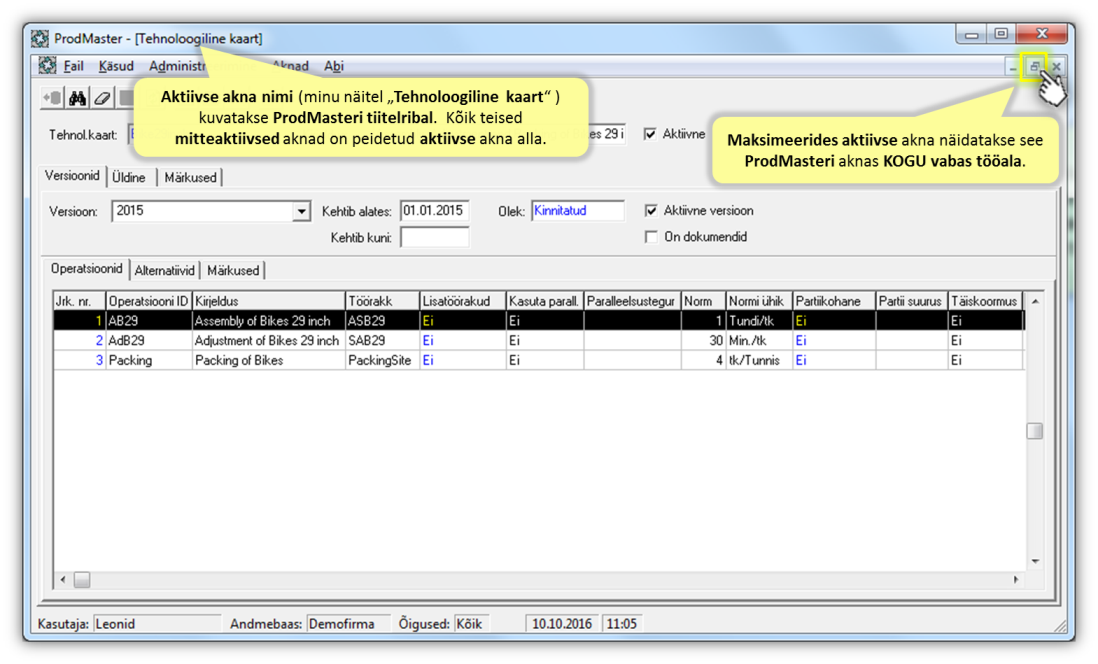Open the Abi menu
Image resolution: width=1098 pixels, height=664 pixels.
point(333,66)
